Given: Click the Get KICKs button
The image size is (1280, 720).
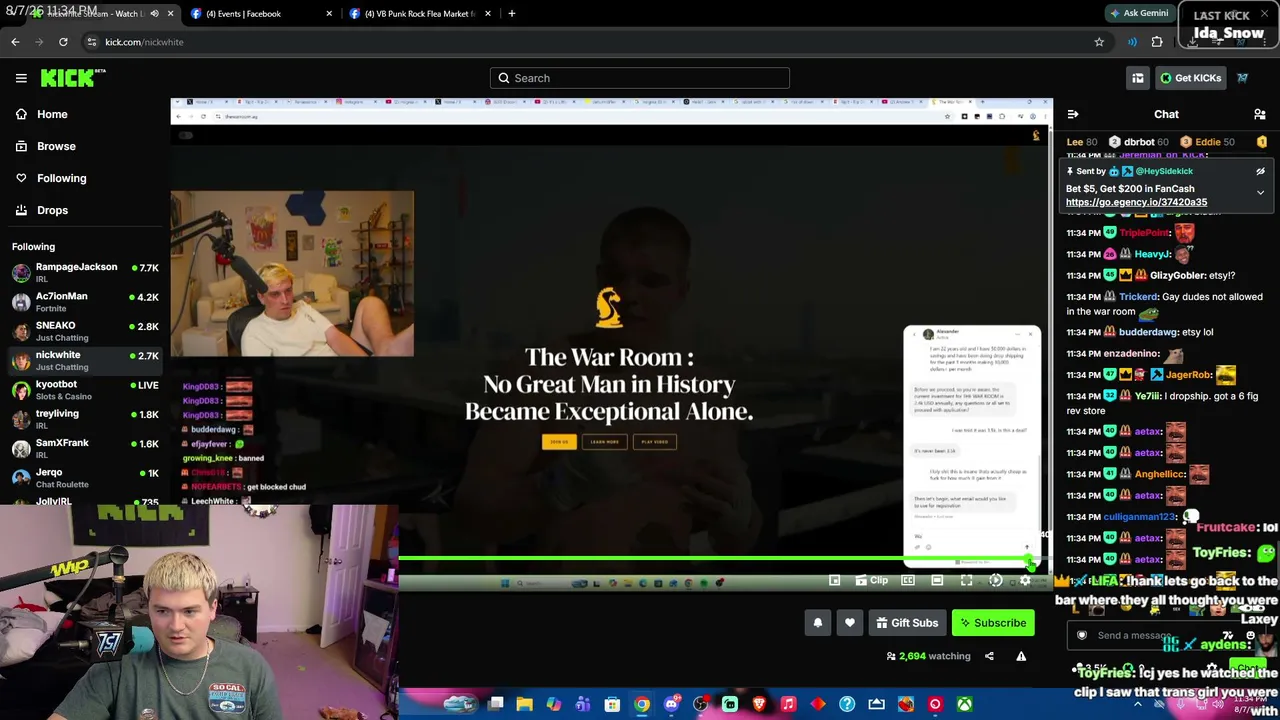Looking at the screenshot, I should click(x=1190, y=78).
